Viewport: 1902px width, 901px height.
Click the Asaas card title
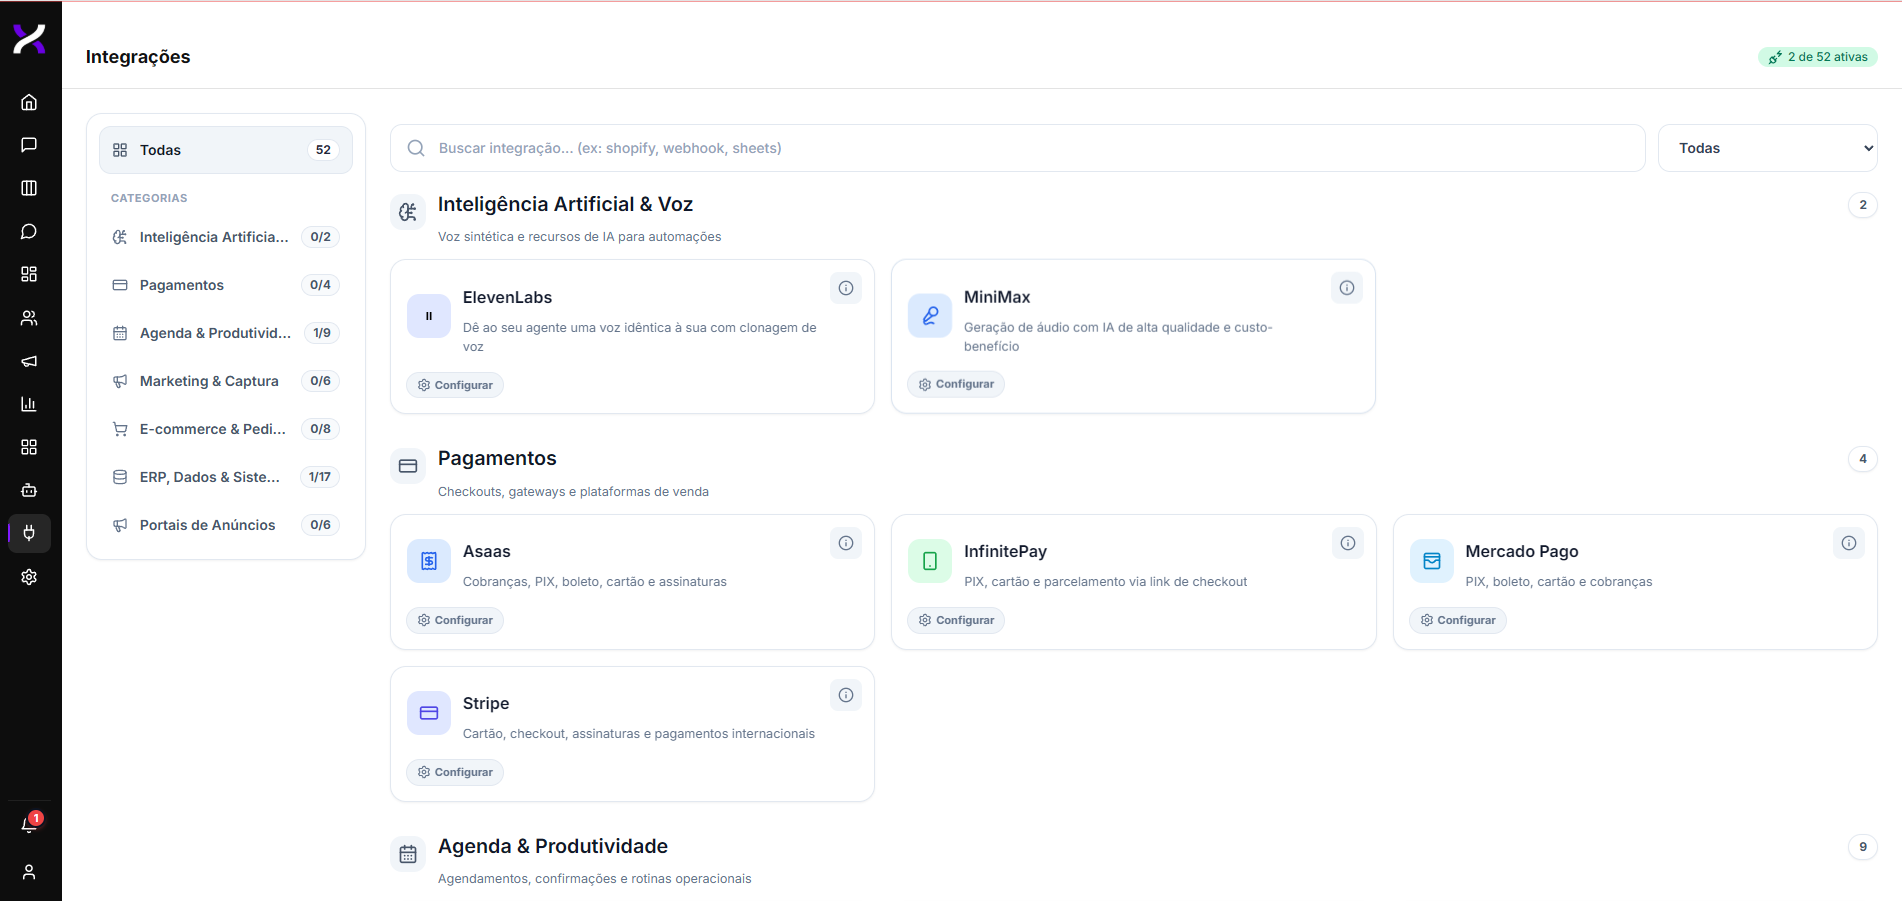pos(487,551)
